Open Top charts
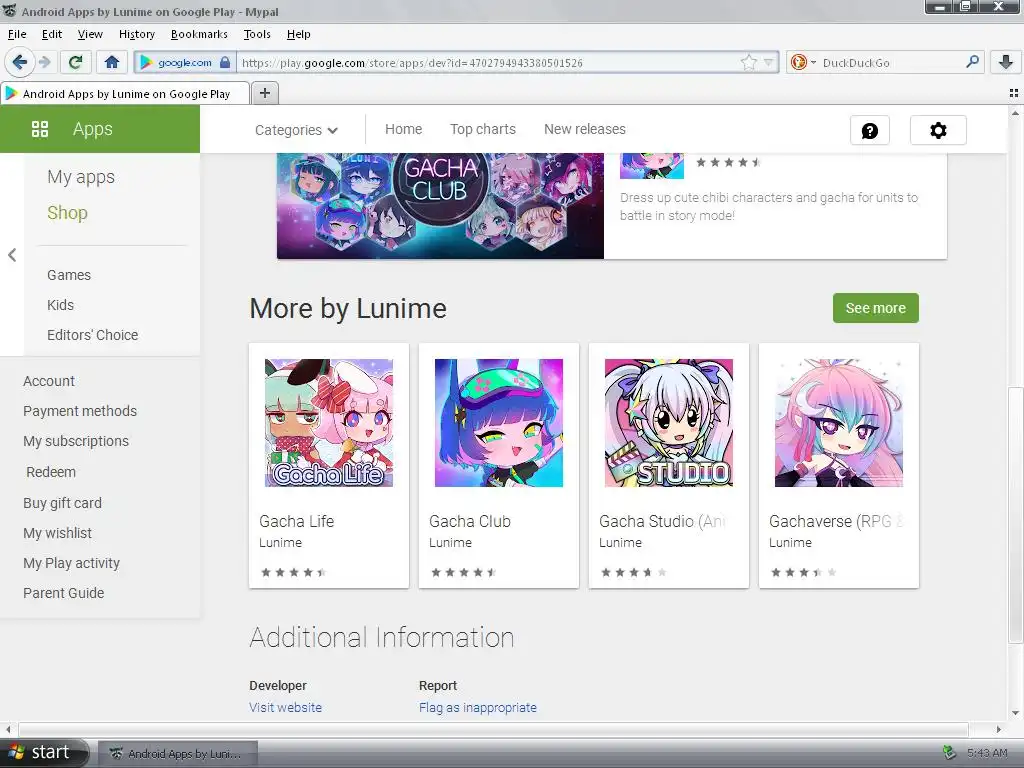 click(x=483, y=129)
